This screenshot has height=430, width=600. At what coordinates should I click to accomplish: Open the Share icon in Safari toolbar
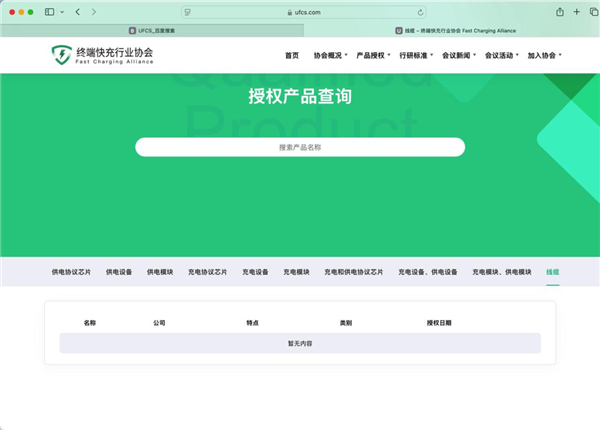click(559, 11)
